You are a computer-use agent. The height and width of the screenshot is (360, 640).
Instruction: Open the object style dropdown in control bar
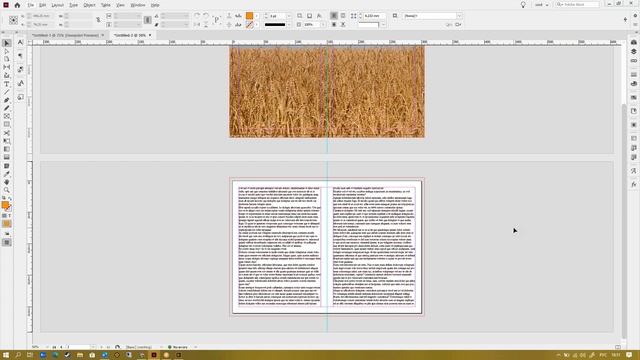pyautogui.click(x=459, y=16)
